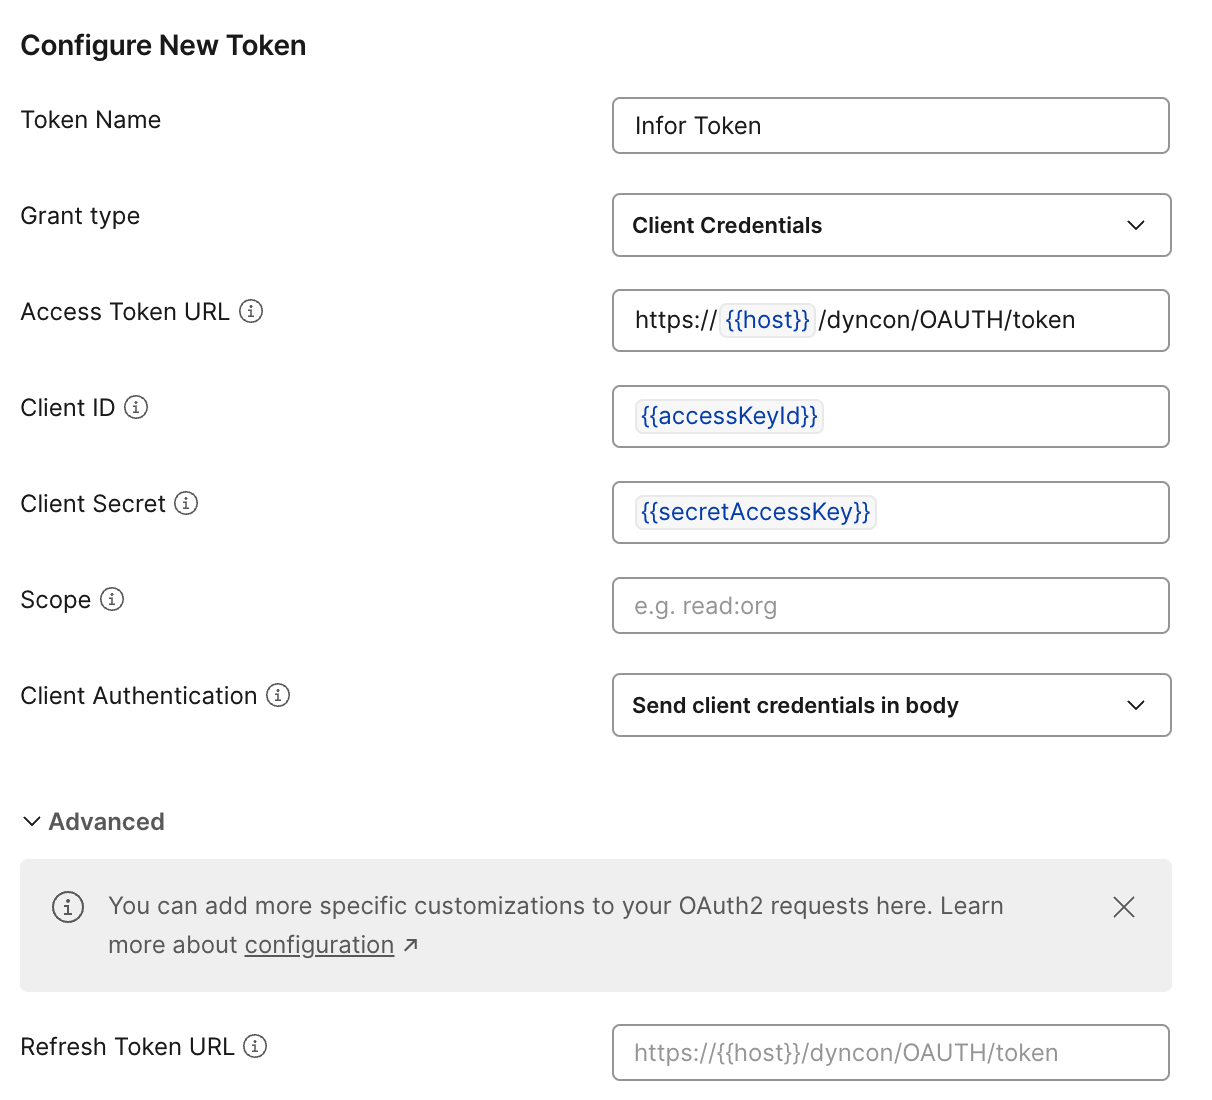Click the Refresh Token URL input field
The height and width of the screenshot is (1100, 1212).
(890, 1052)
